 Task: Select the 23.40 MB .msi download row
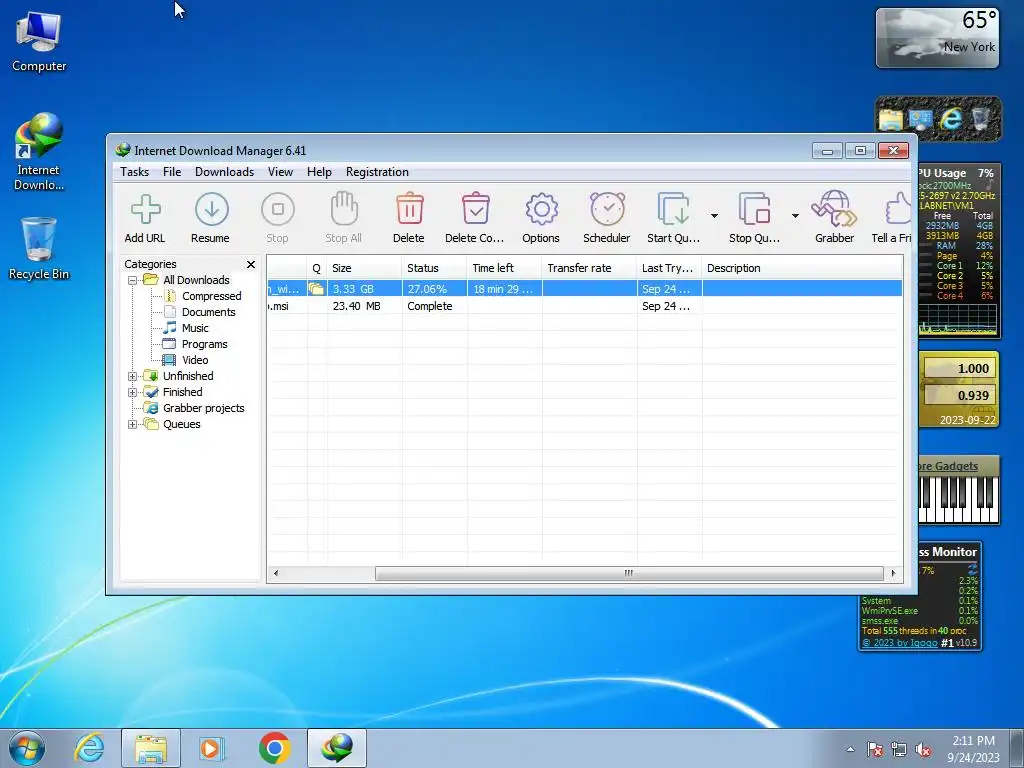(584, 306)
